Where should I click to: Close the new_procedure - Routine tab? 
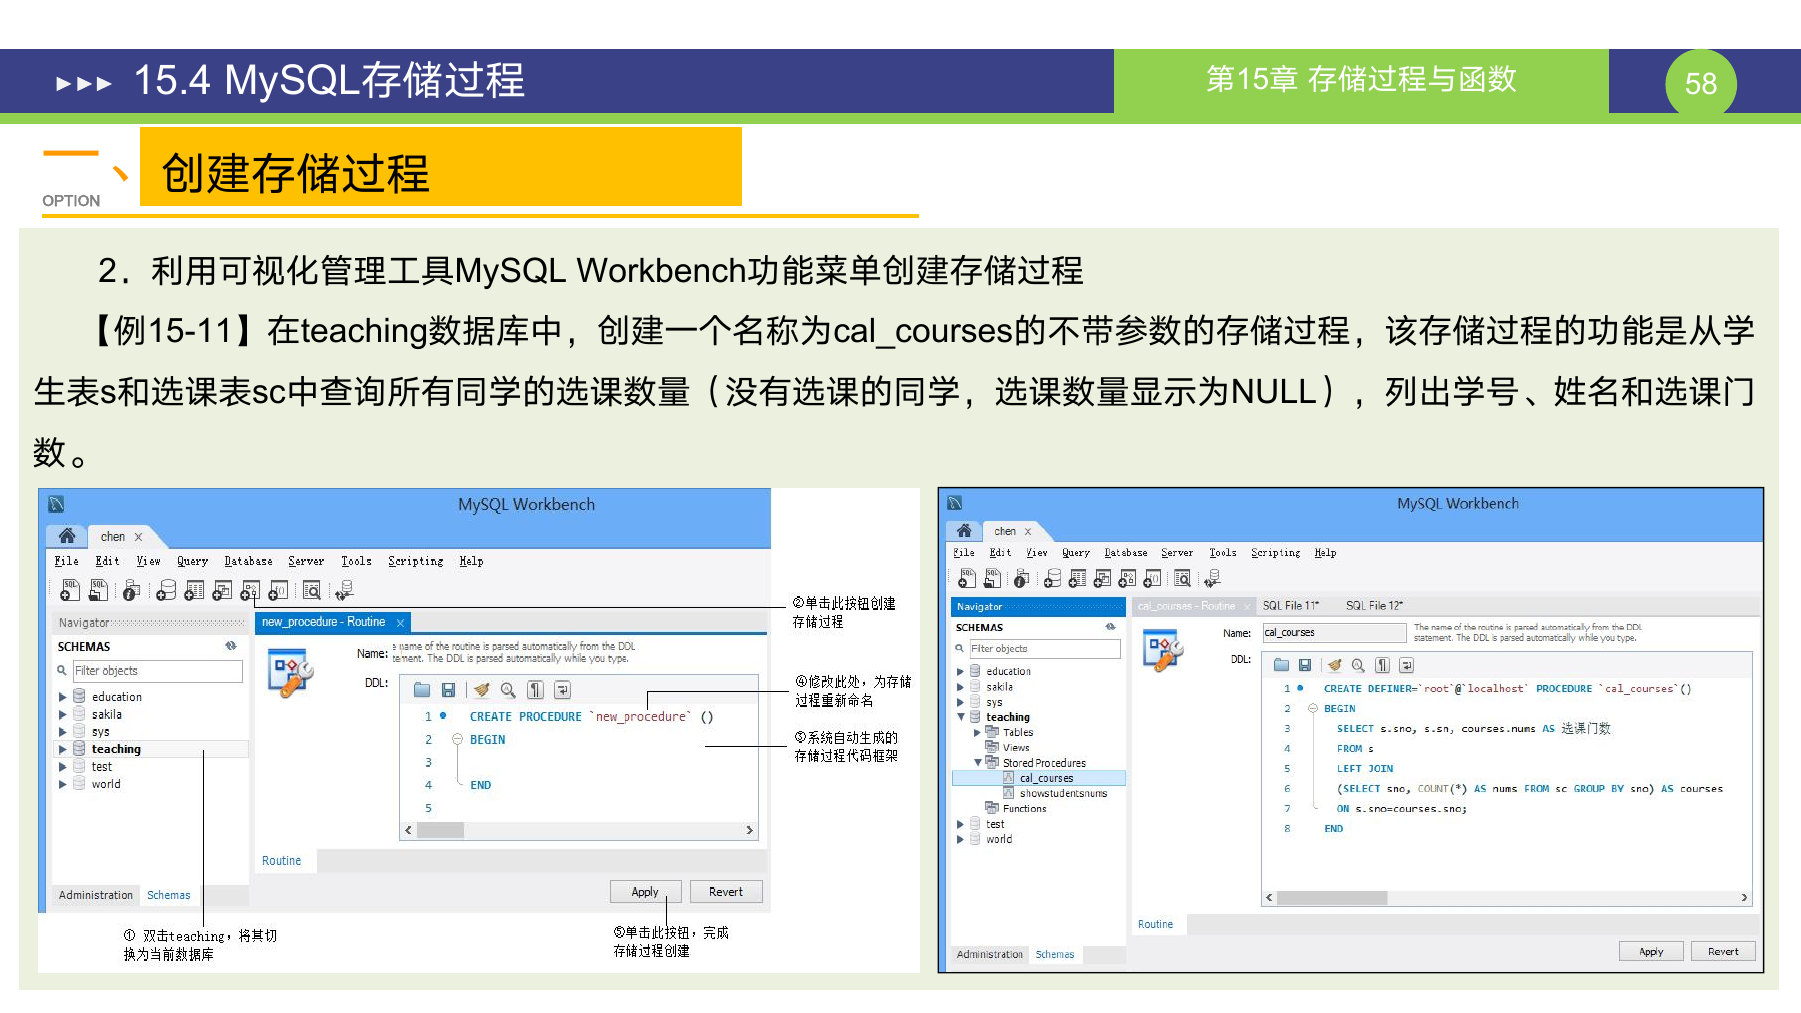[400, 623]
